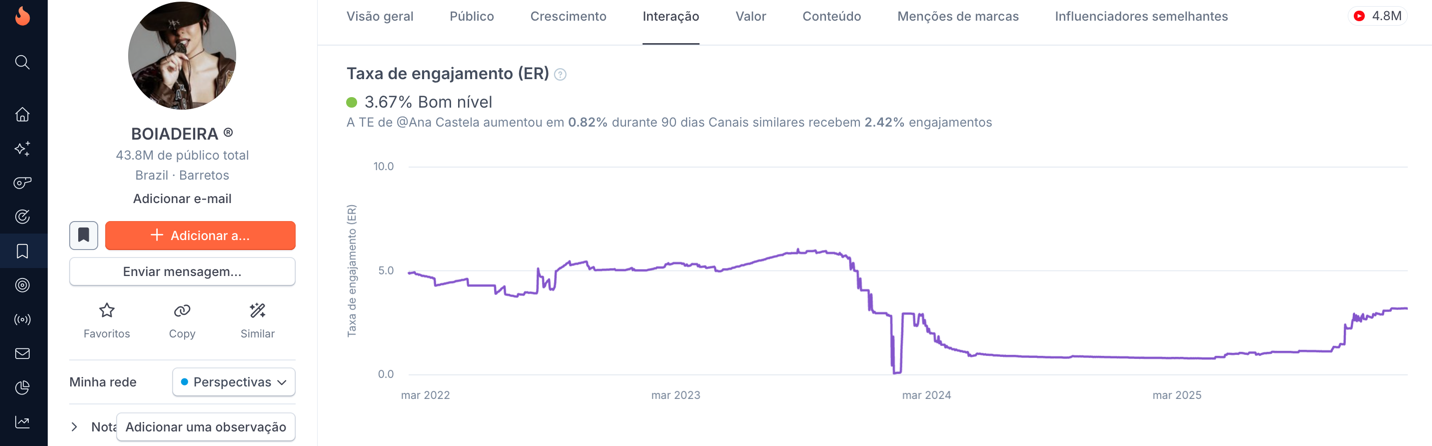Click the flame logo in sidebar
Viewport: 1432px width, 446px height.
click(22, 15)
